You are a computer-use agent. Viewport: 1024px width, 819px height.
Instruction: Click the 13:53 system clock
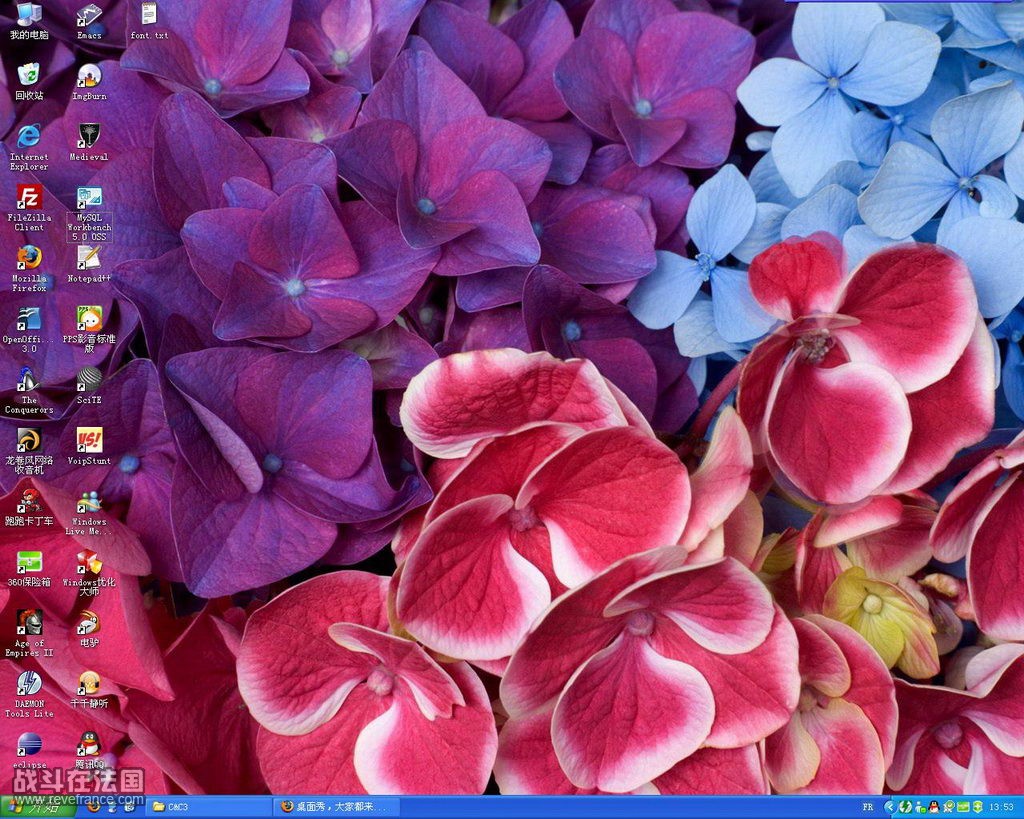click(1001, 807)
